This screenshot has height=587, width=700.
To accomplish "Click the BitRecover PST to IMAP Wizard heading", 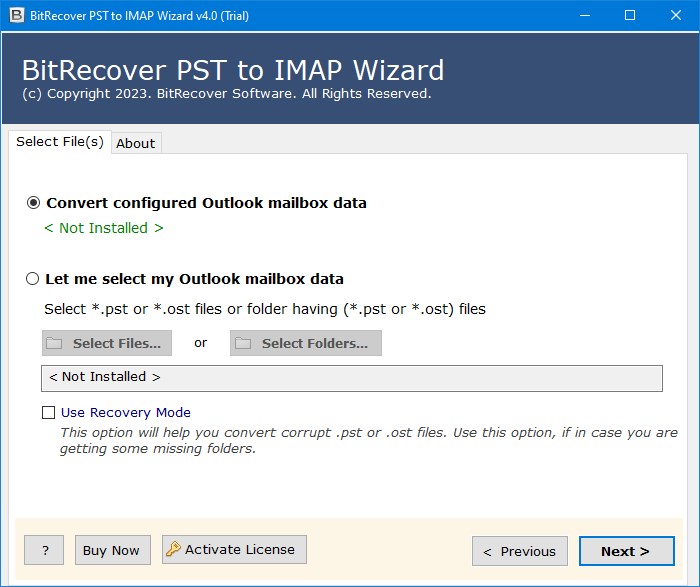I will click(233, 70).
